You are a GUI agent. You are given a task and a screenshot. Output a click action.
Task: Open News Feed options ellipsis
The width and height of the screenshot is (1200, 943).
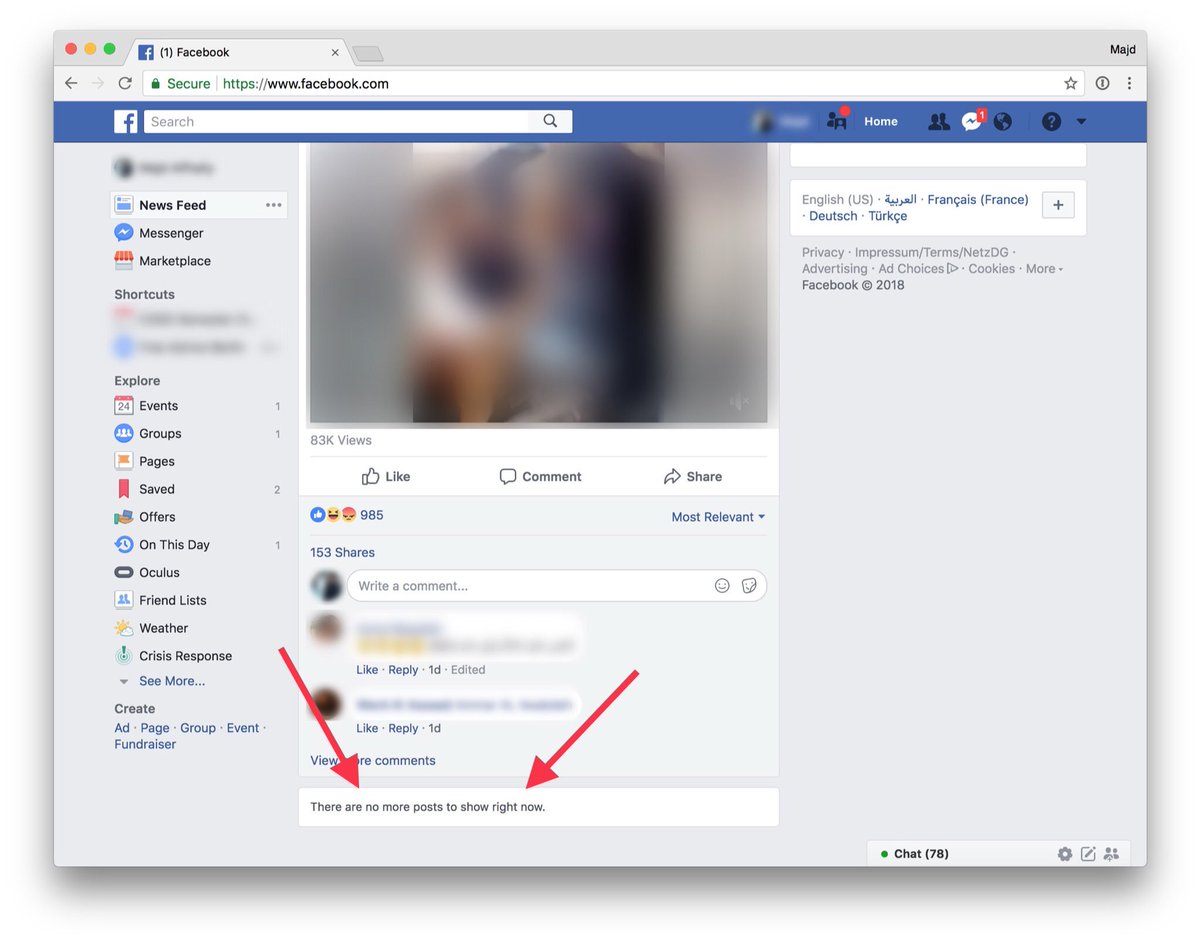(x=274, y=205)
